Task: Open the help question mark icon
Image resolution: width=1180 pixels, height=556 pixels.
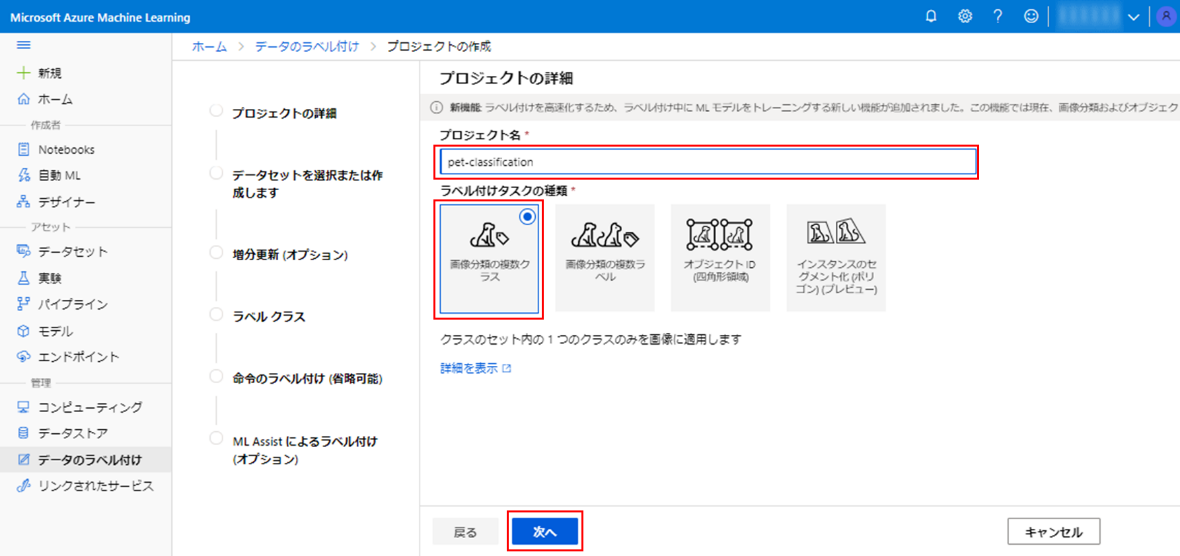Action: (x=998, y=17)
